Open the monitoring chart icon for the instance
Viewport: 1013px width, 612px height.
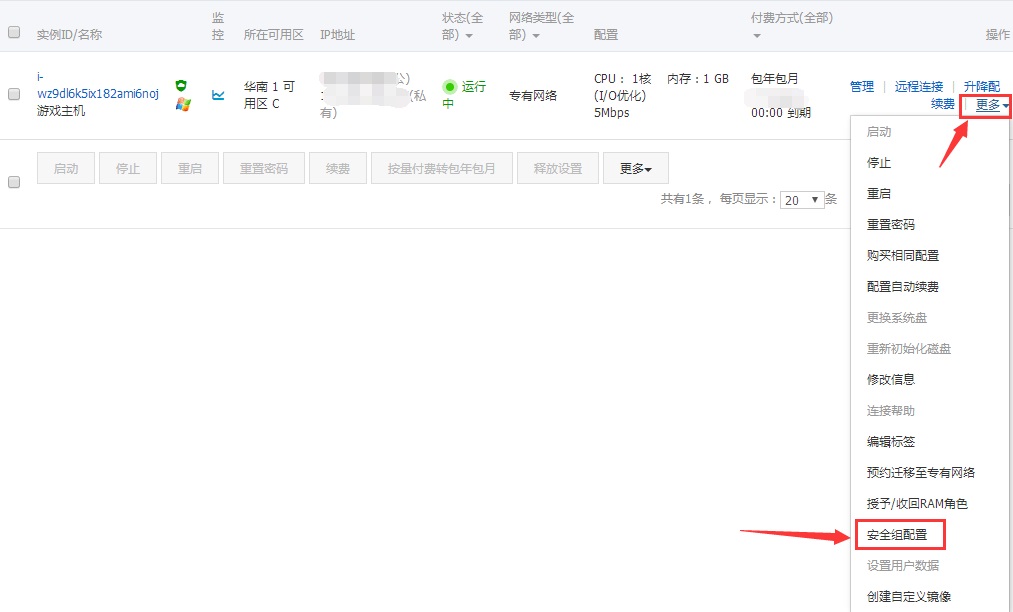point(218,95)
